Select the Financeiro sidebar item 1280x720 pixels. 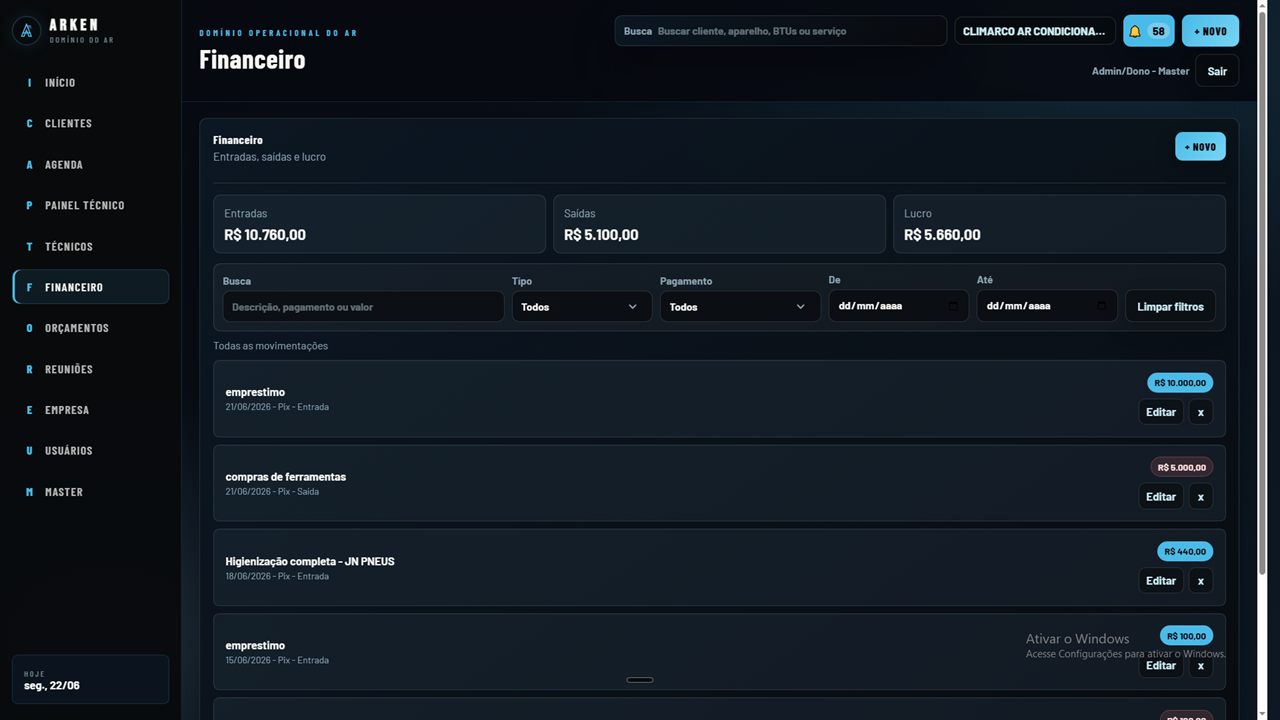coord(90,287)
